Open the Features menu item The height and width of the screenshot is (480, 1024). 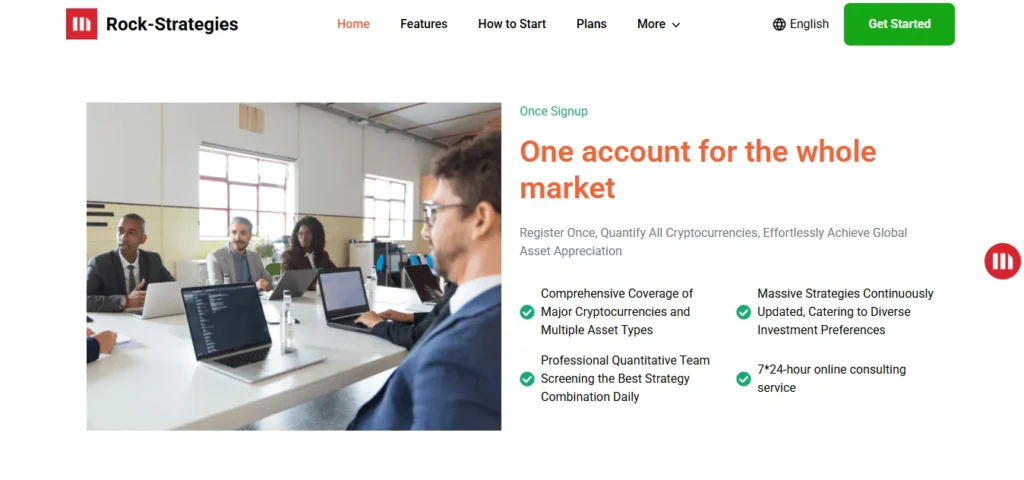(424, 24)
